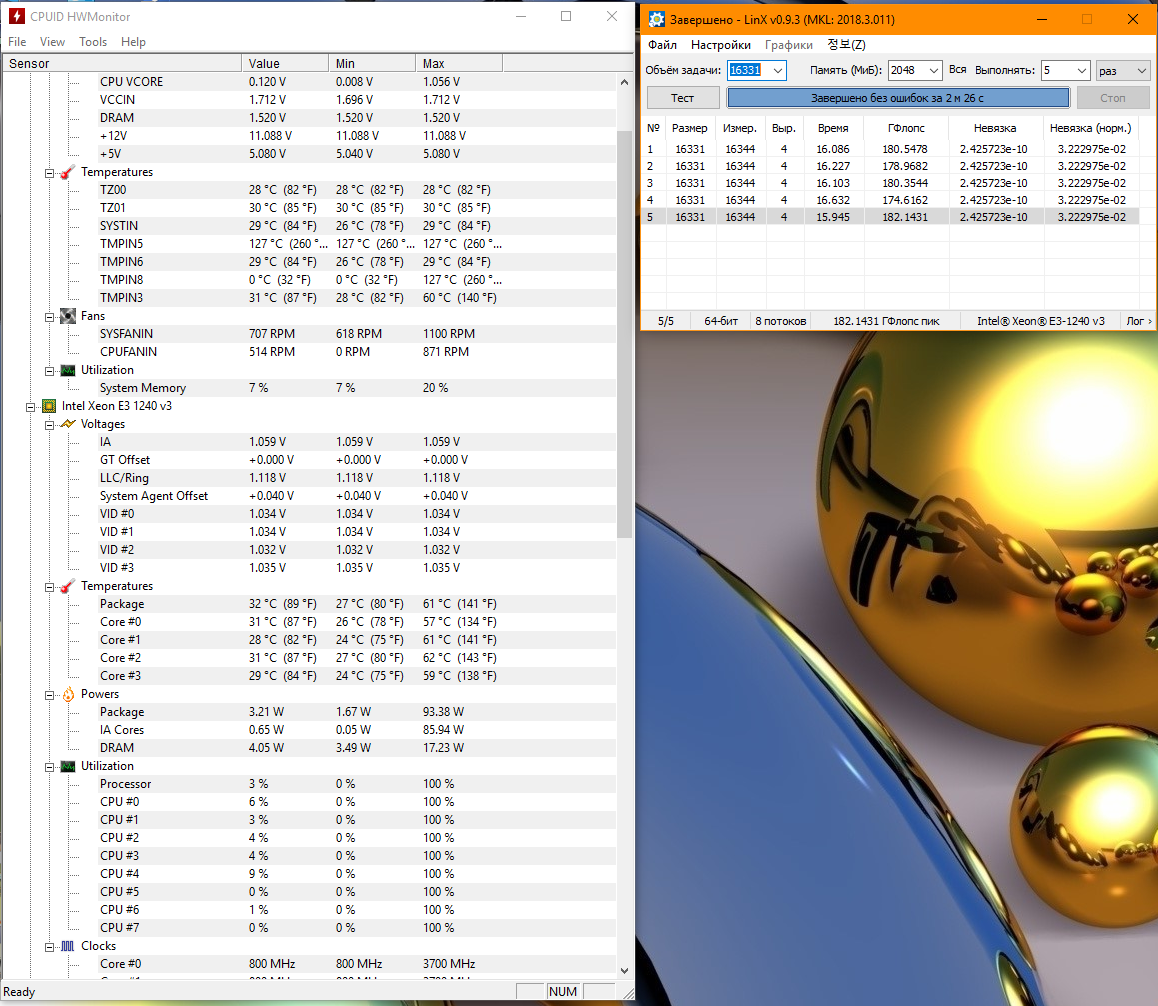Click the flame icon beside Powers
Image resolution: width=1158 pixels, height=1006 pixels.
tap(67, 694)
